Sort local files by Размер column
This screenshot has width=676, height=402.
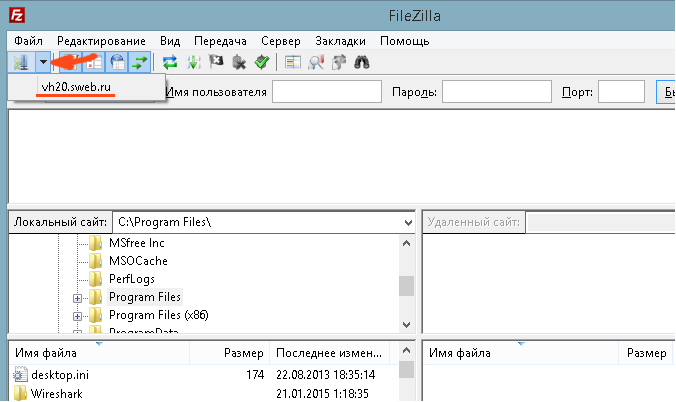pos(229,353)
